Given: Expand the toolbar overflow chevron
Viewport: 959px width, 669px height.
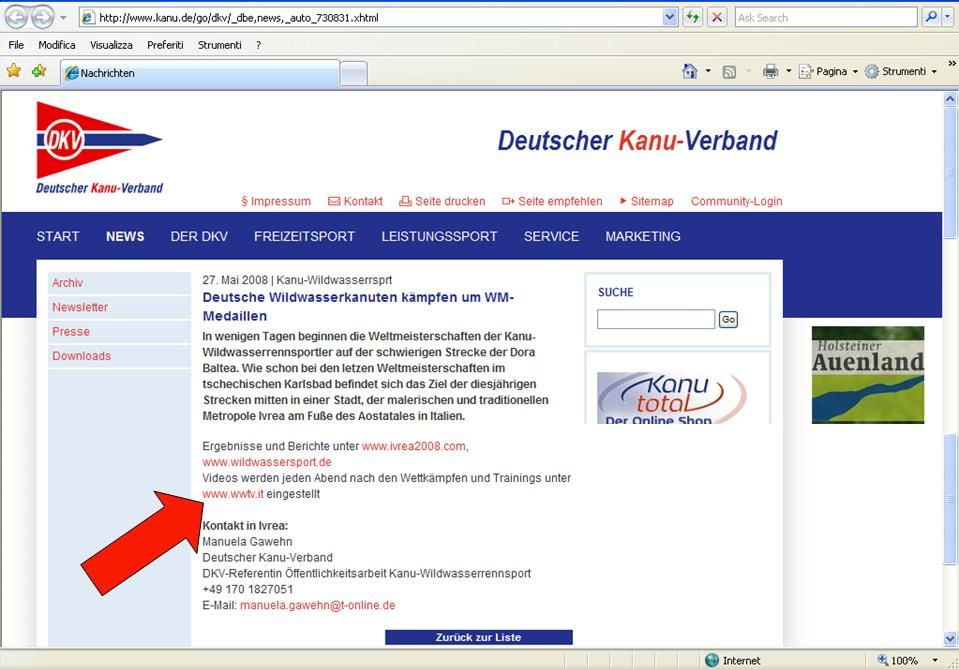Looking at the screenshot, I should (x=952, y=63).
